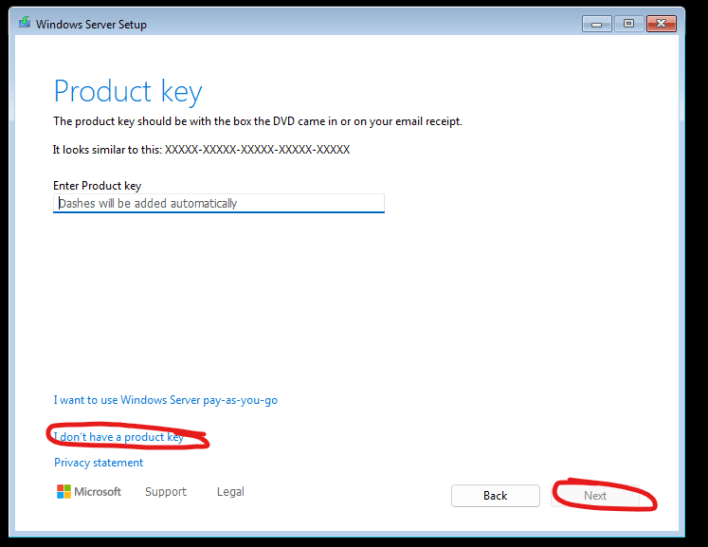Click the grayed-out Next button
Viewport: 708px width, 547px height.
[595, 496]
